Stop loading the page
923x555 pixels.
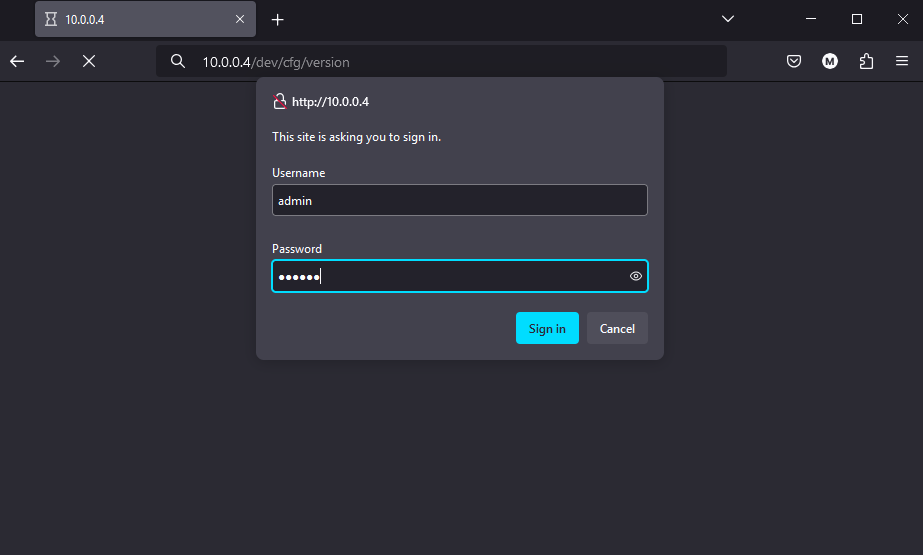(x=89, y=61)
